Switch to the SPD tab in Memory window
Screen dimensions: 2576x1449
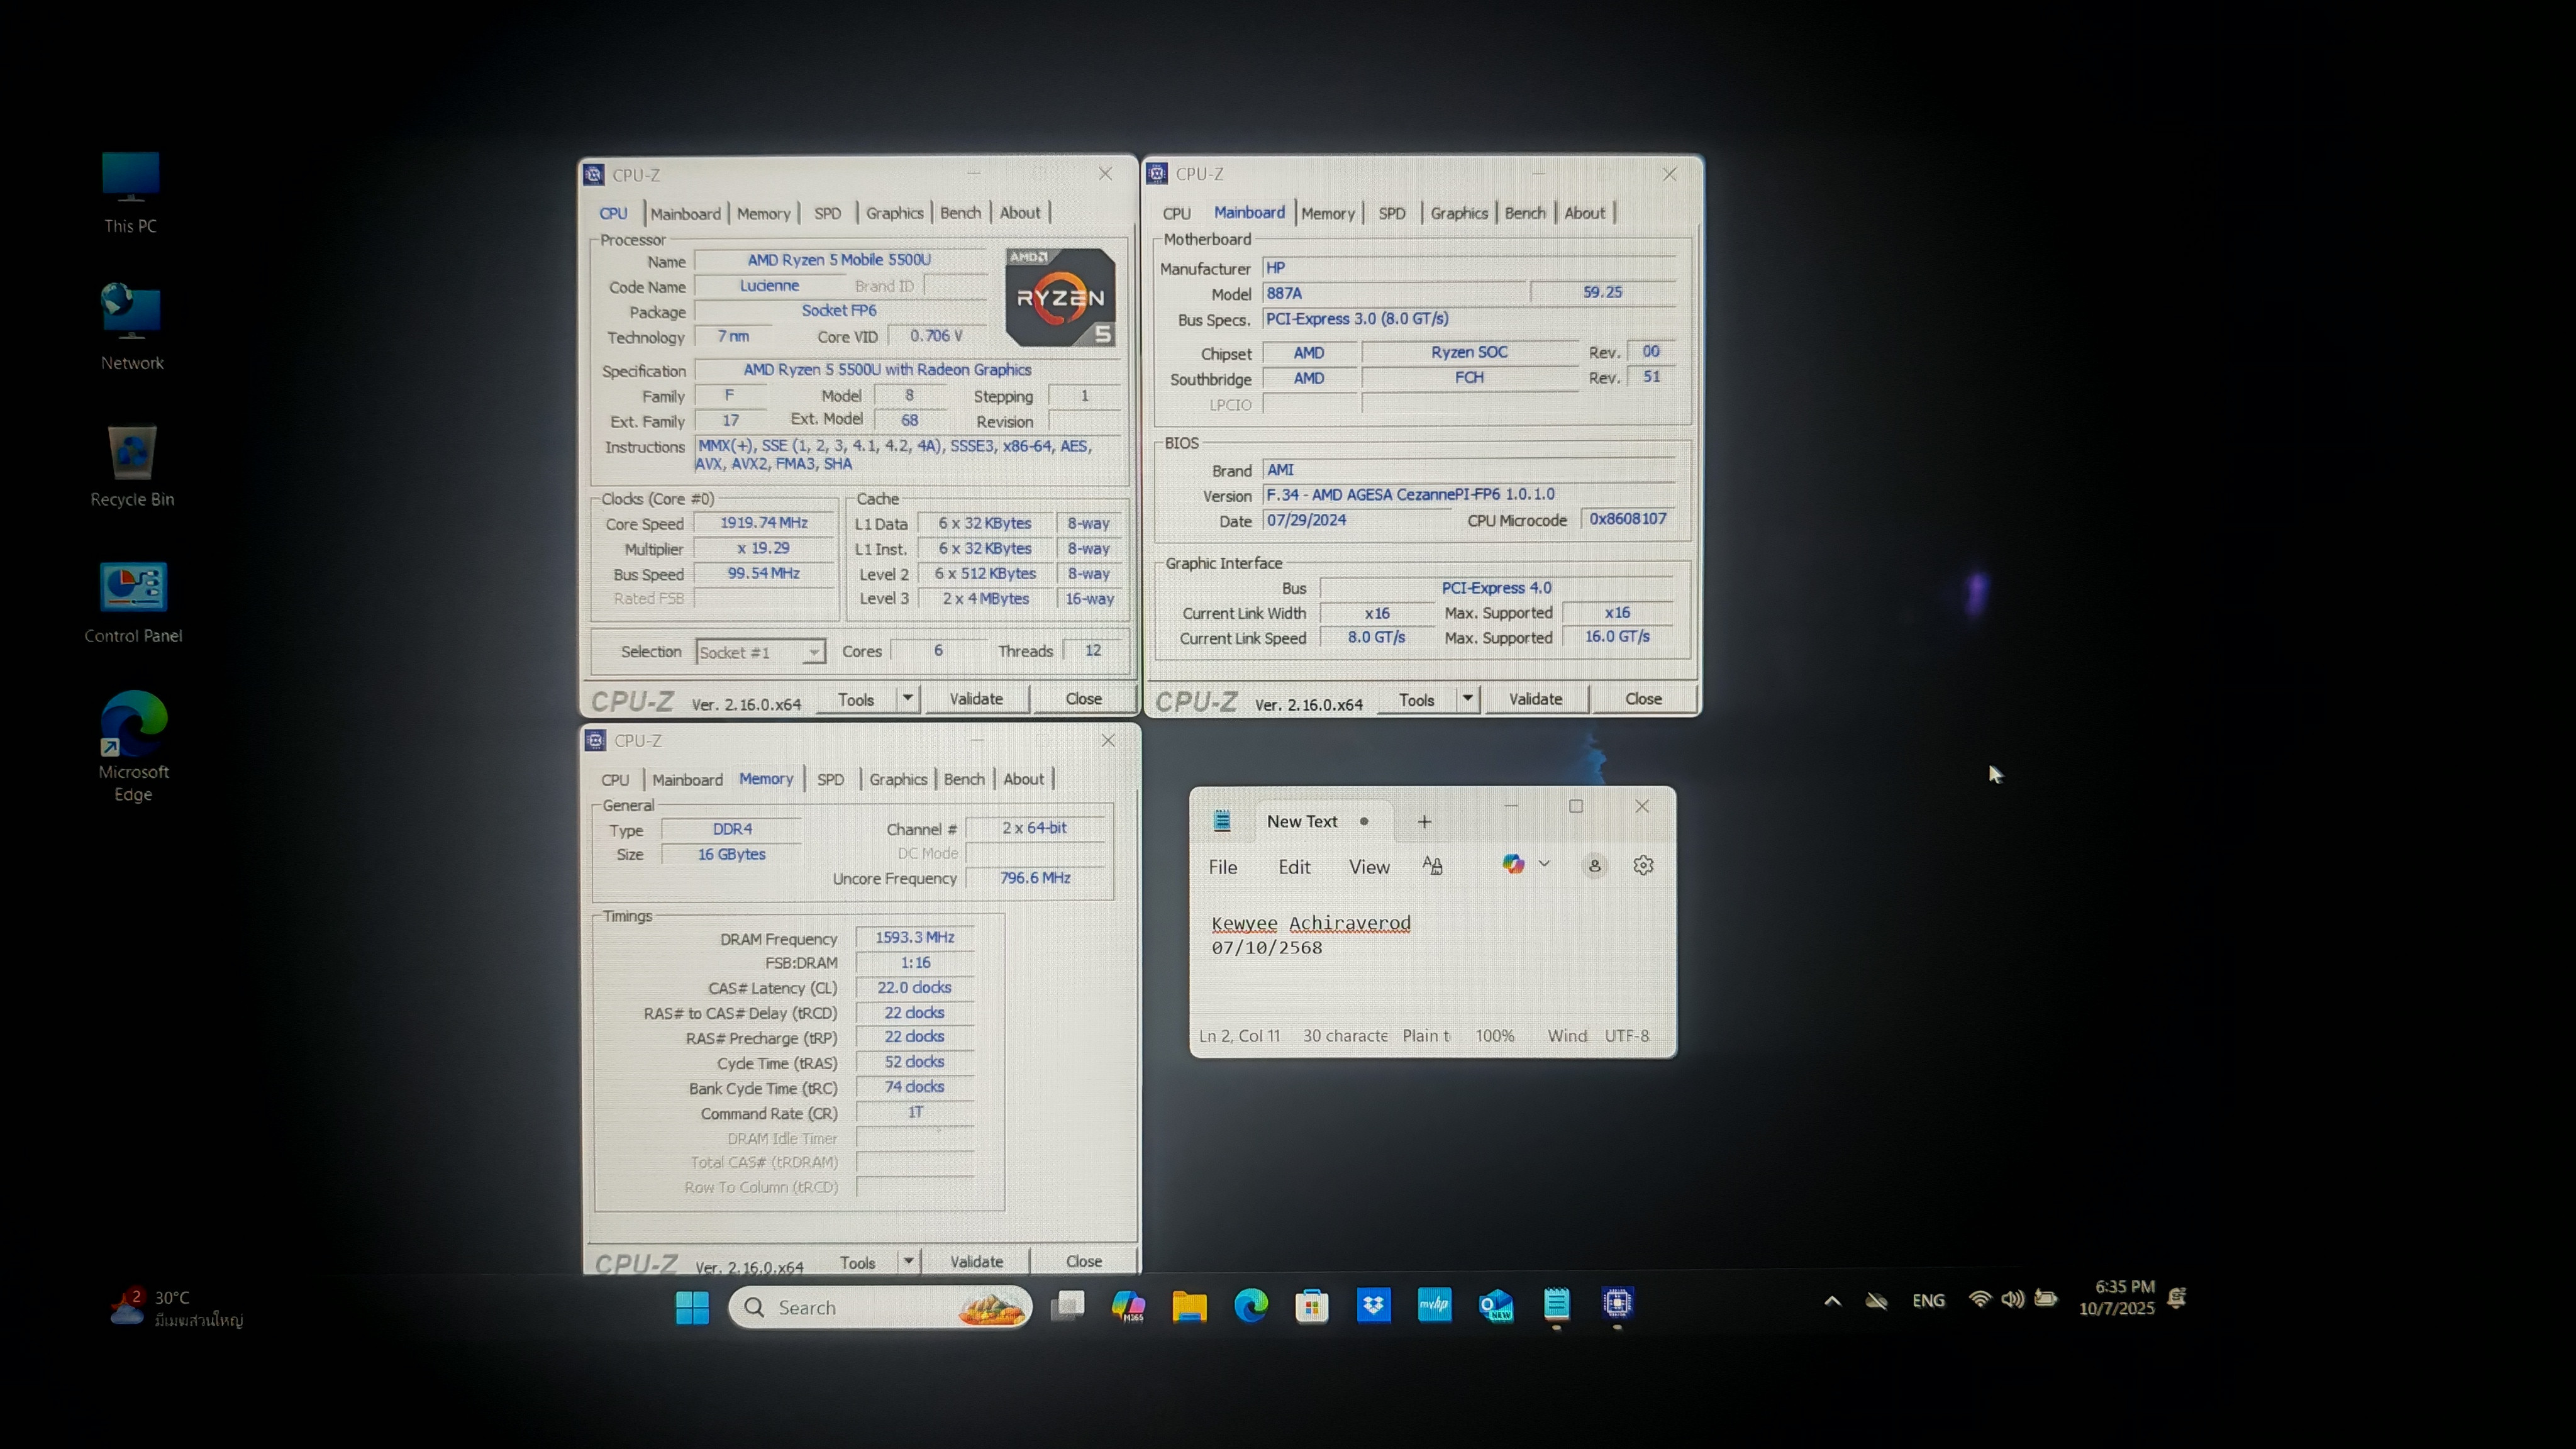point(830,779)
